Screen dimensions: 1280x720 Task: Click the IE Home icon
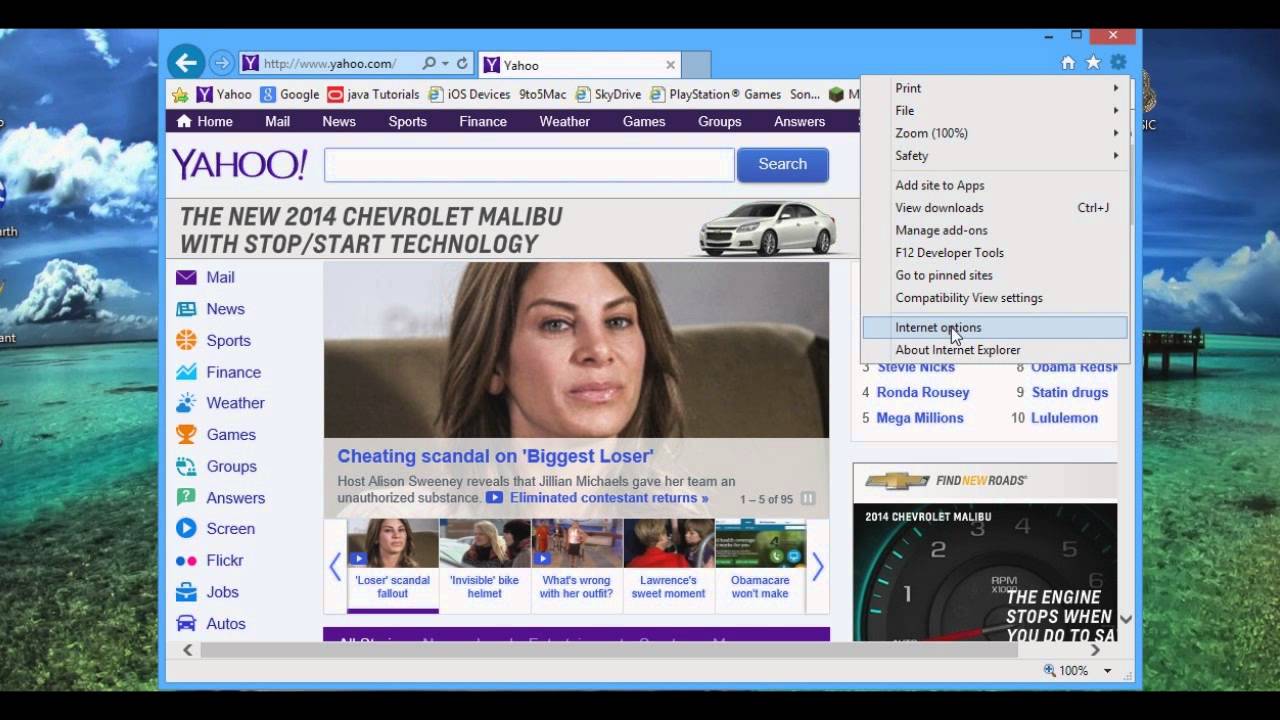pos(1068,63)
